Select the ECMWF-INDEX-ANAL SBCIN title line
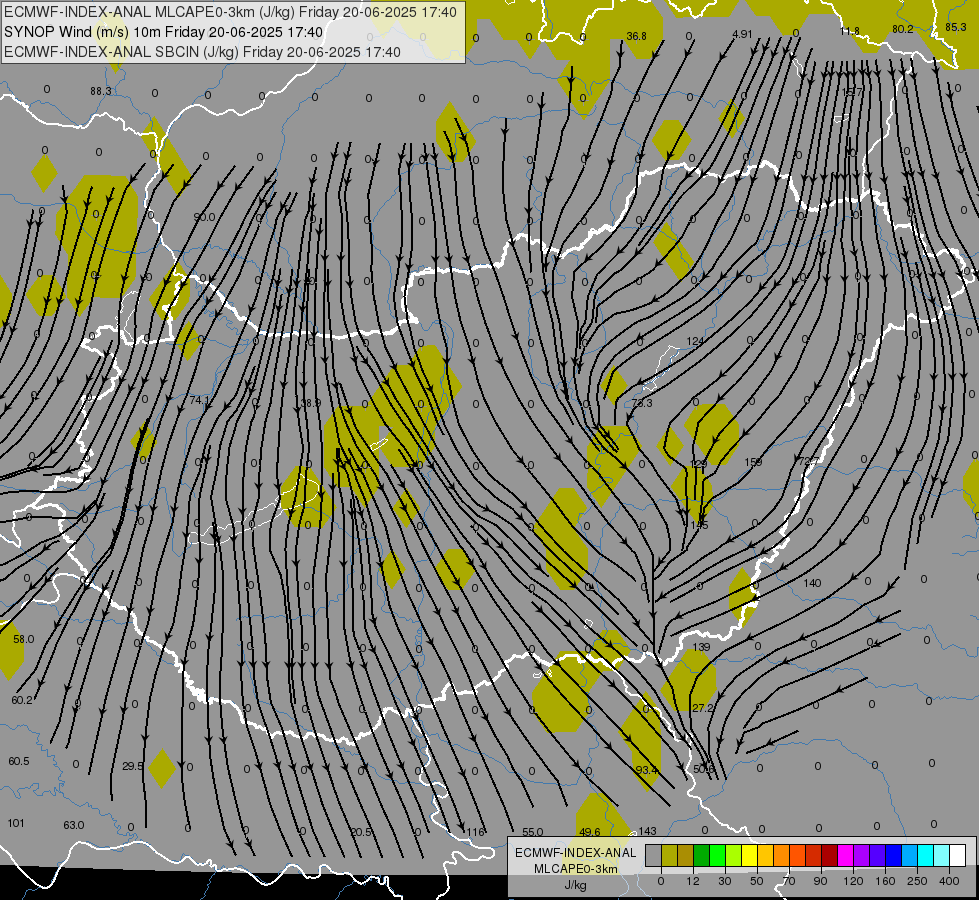The height and width of the screenshot is (900, 979). click(202, 52)
